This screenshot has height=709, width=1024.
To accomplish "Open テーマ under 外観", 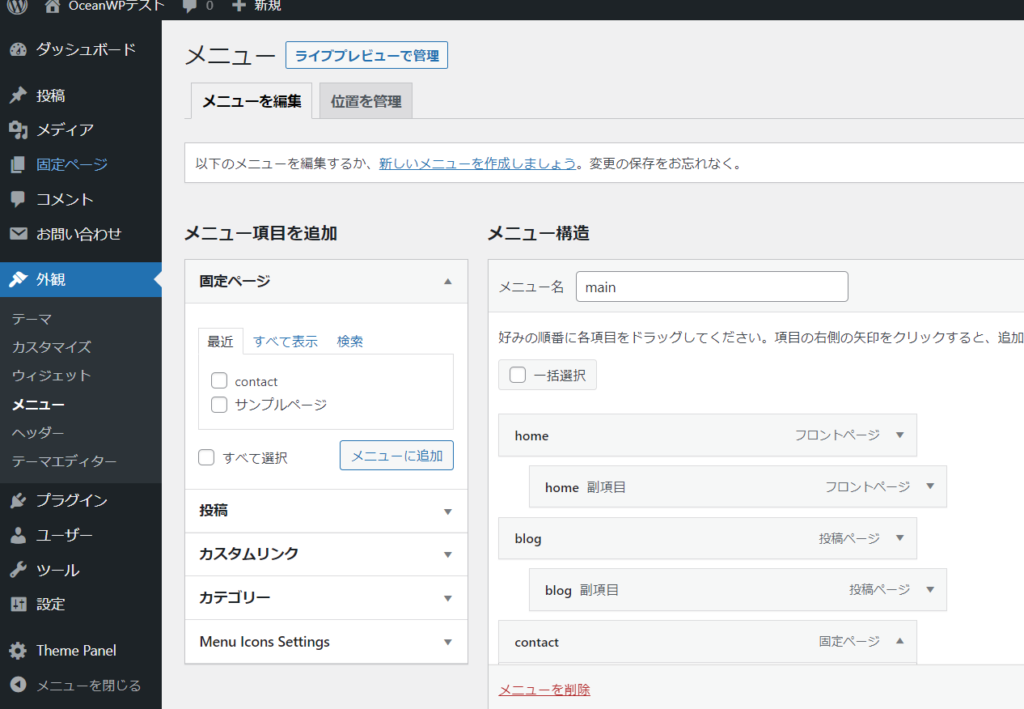I will pos(31,319).
